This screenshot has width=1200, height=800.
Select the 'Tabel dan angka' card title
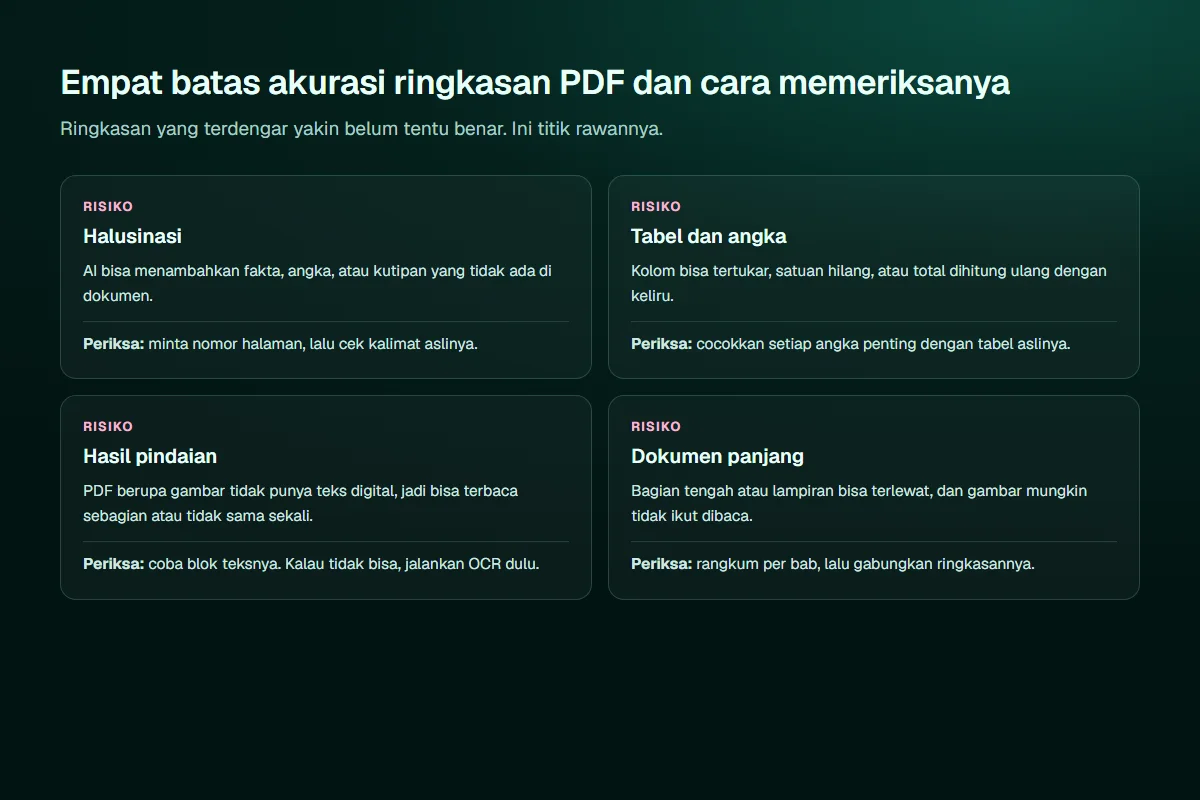(x=708, y=236)
